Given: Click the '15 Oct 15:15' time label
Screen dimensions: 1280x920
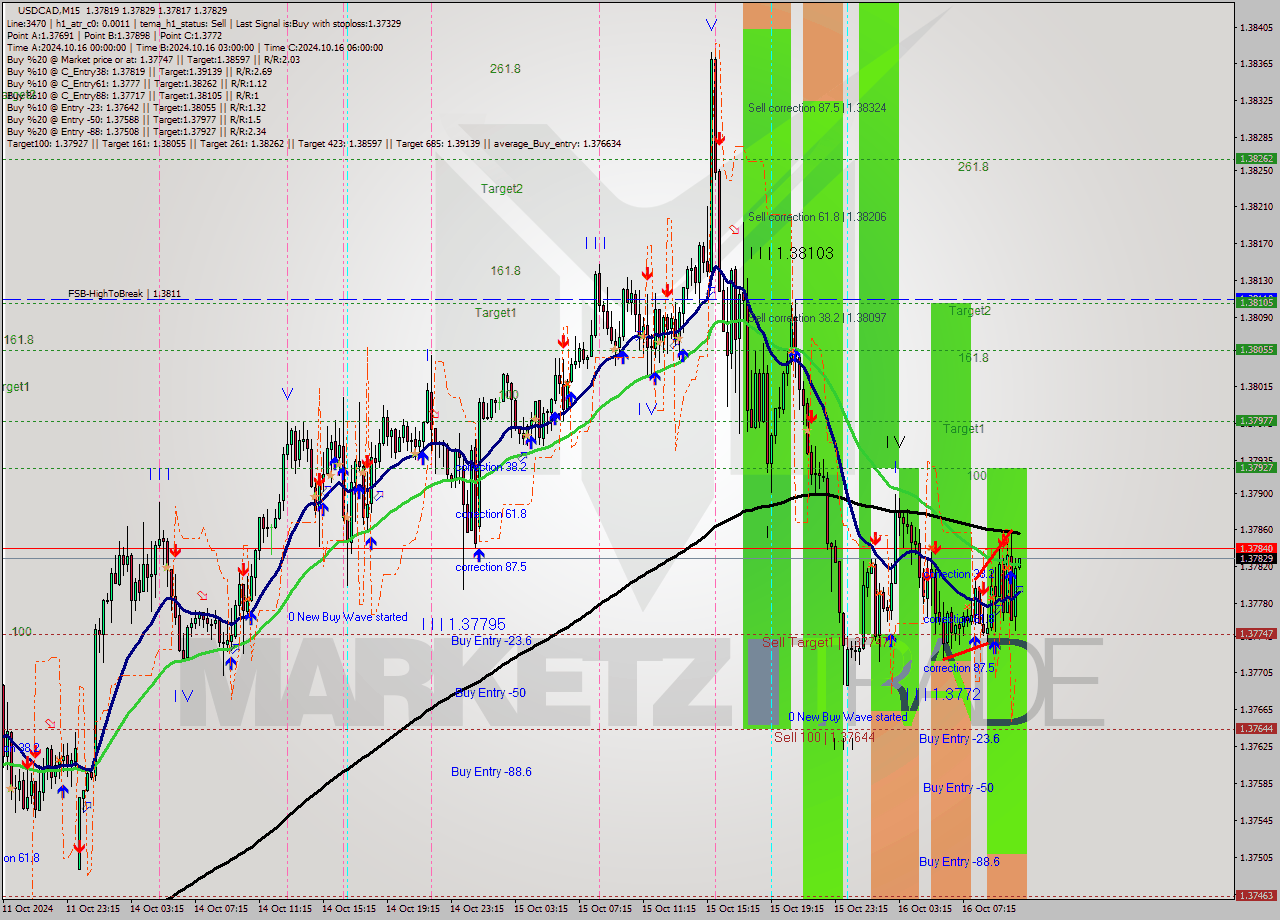Looking at the screenshot, I should 735,909.
